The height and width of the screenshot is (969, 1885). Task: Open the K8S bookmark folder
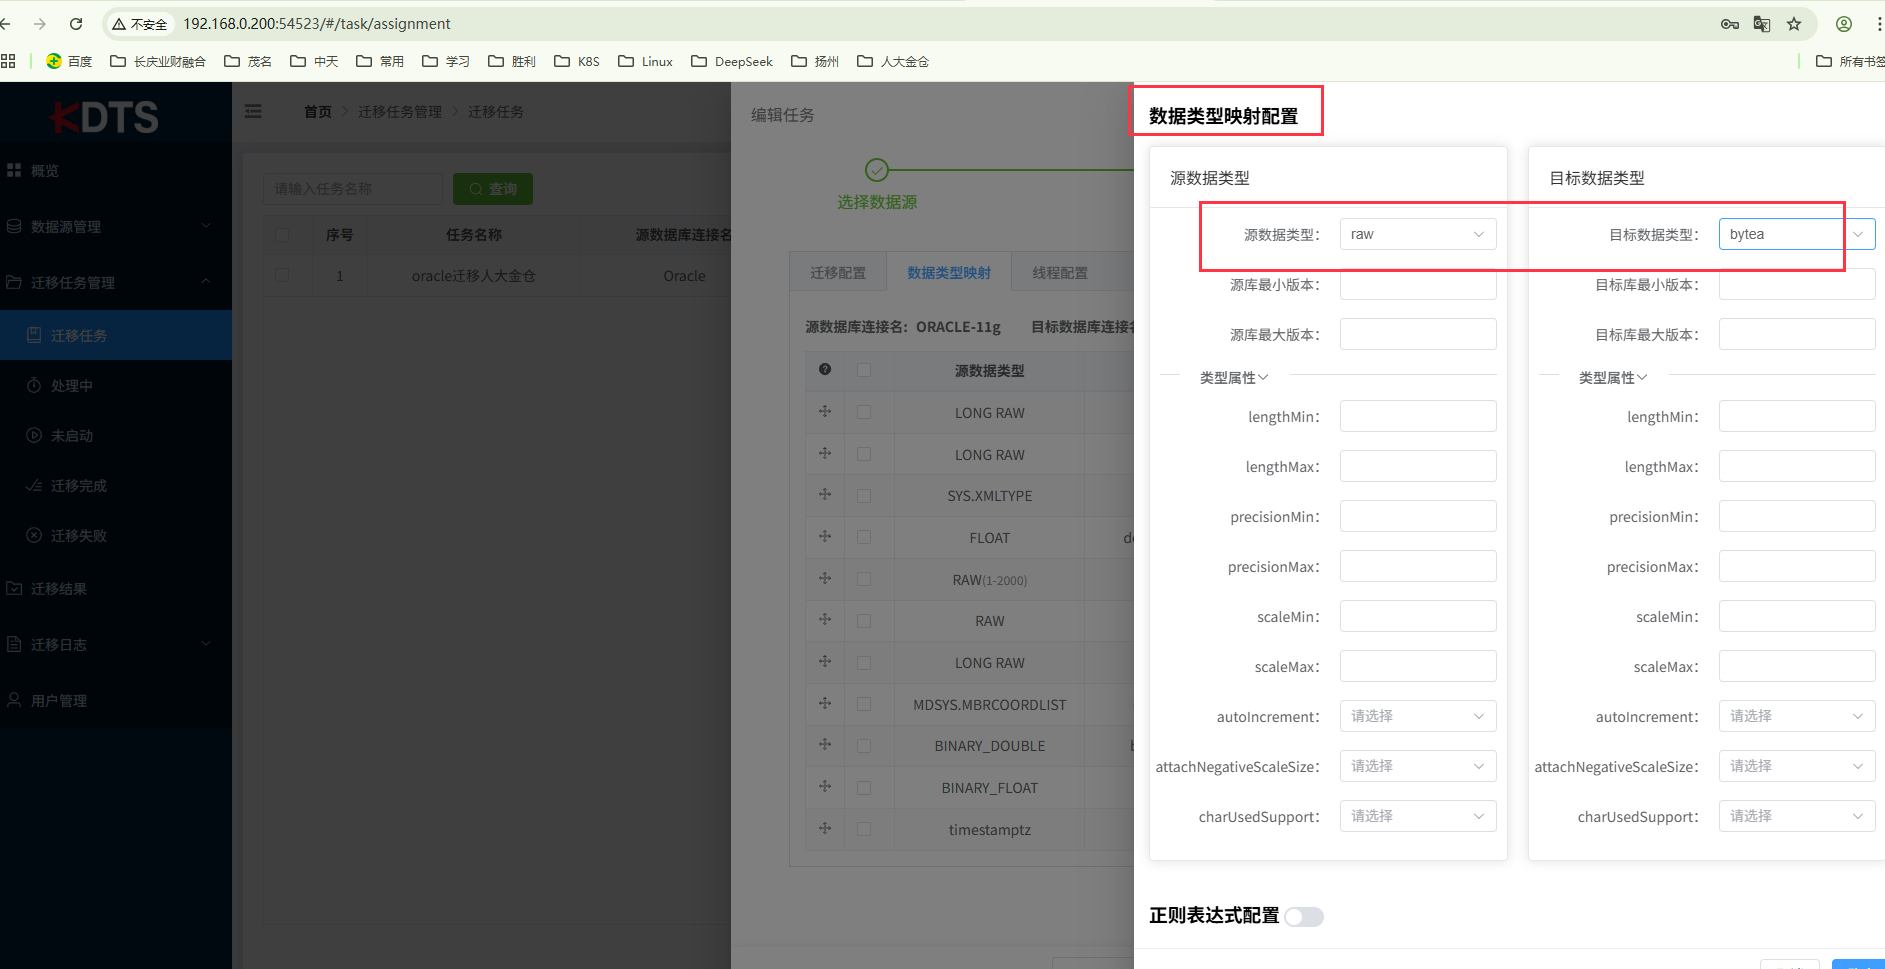[x=577, y=61]
